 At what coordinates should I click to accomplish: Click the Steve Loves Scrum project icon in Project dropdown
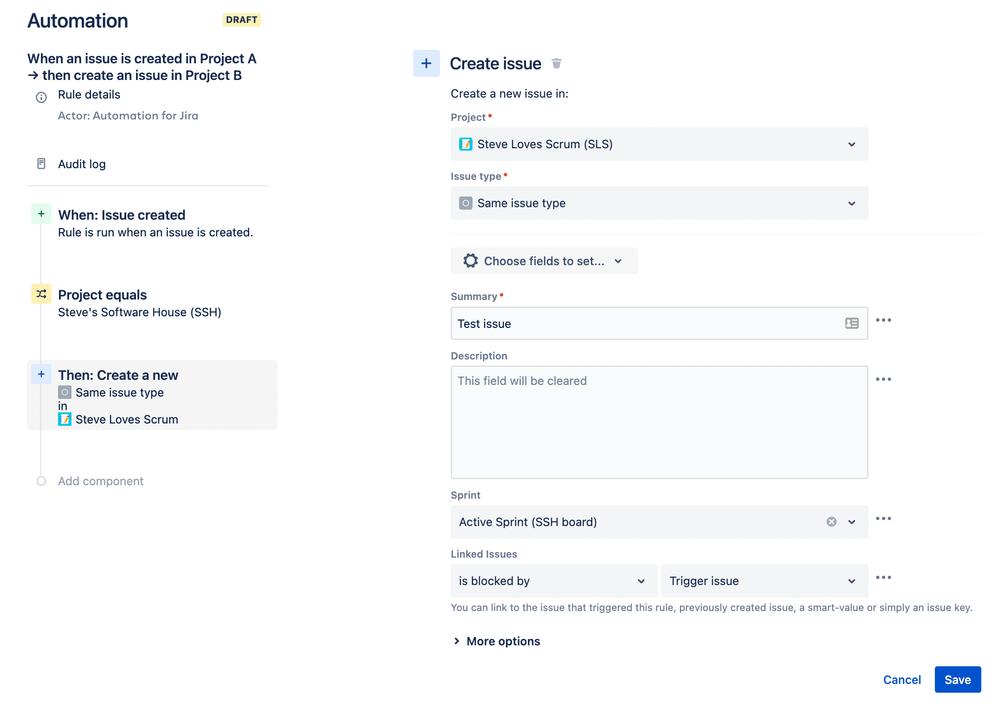point(466,144)
